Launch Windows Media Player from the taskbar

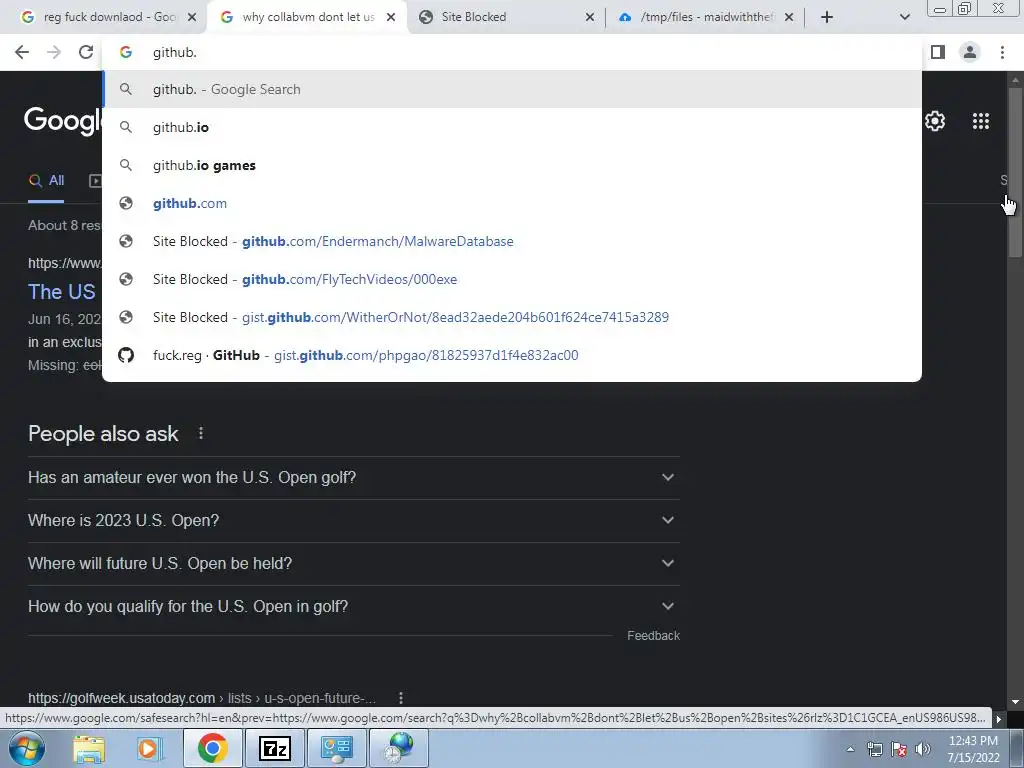point(149,748)
